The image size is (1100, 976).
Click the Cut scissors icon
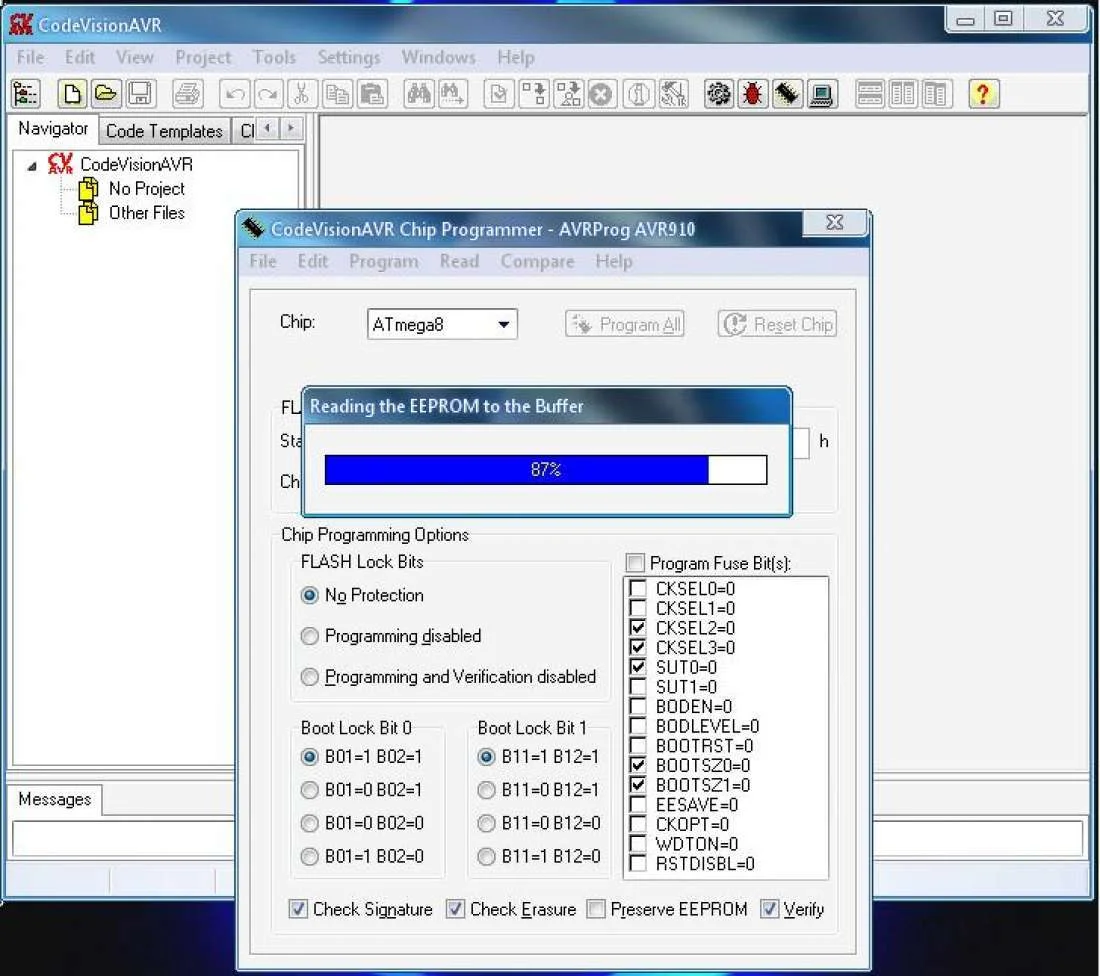click(x=302, y=94)
